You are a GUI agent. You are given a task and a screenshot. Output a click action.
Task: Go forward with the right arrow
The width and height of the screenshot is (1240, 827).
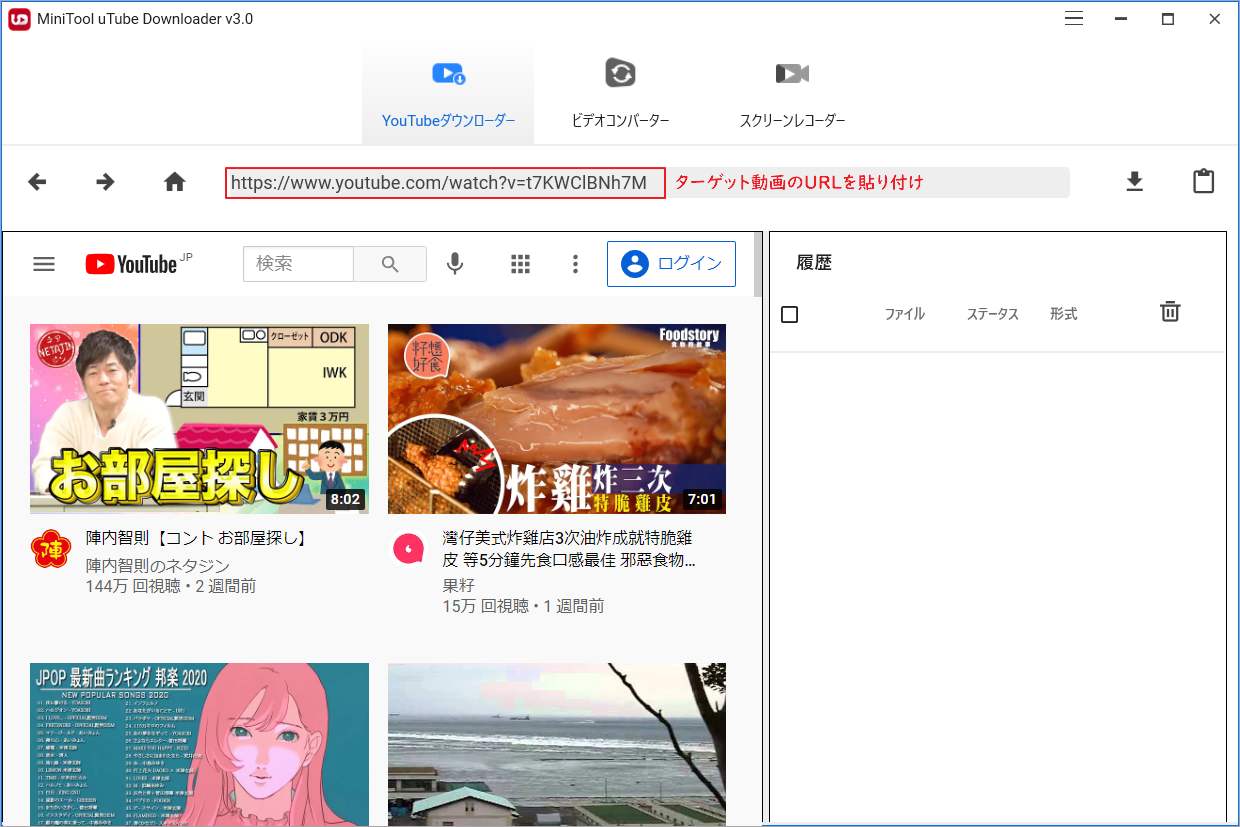[105, 182]
